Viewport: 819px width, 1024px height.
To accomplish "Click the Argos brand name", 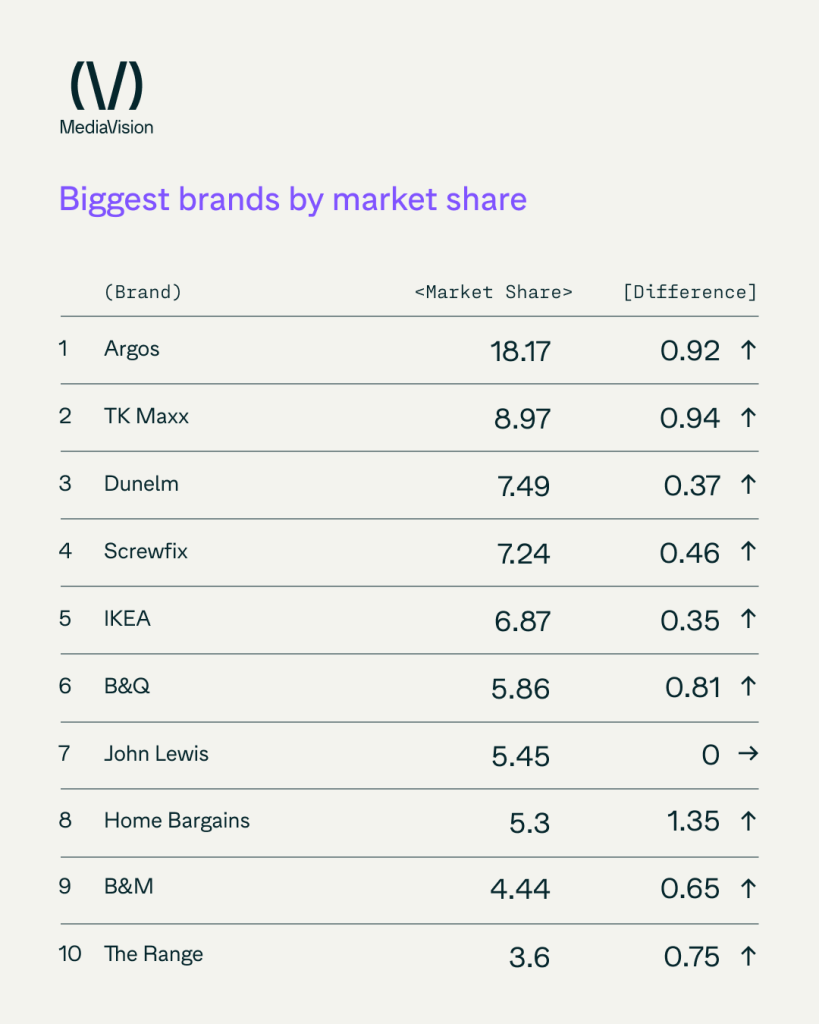I will (x=132, y=349).
